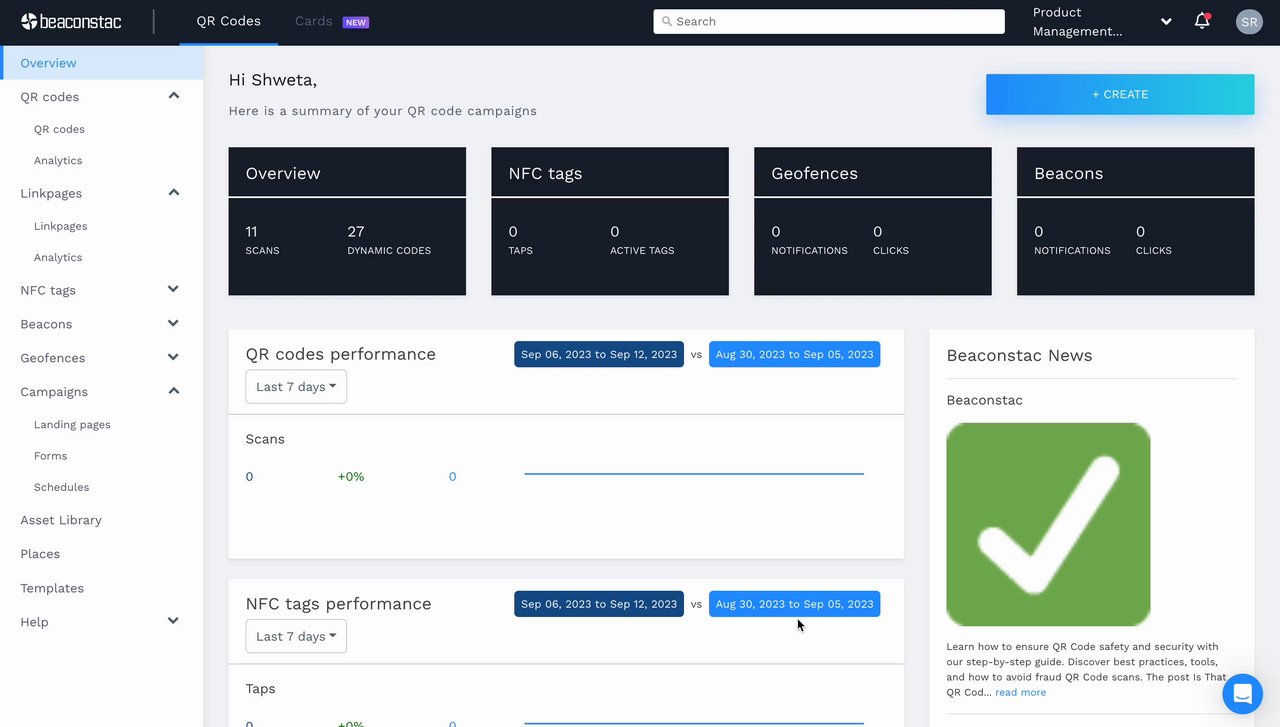Click the '+0%' change in Scans row
1280x727 pixels.
(x=351, y=477)
